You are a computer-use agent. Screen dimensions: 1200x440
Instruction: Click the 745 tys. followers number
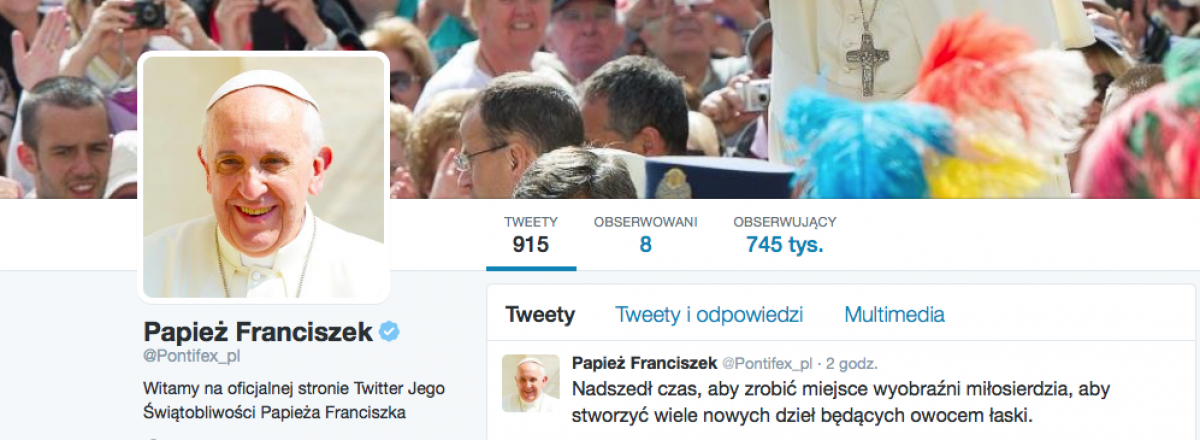[x=785, y=245]
